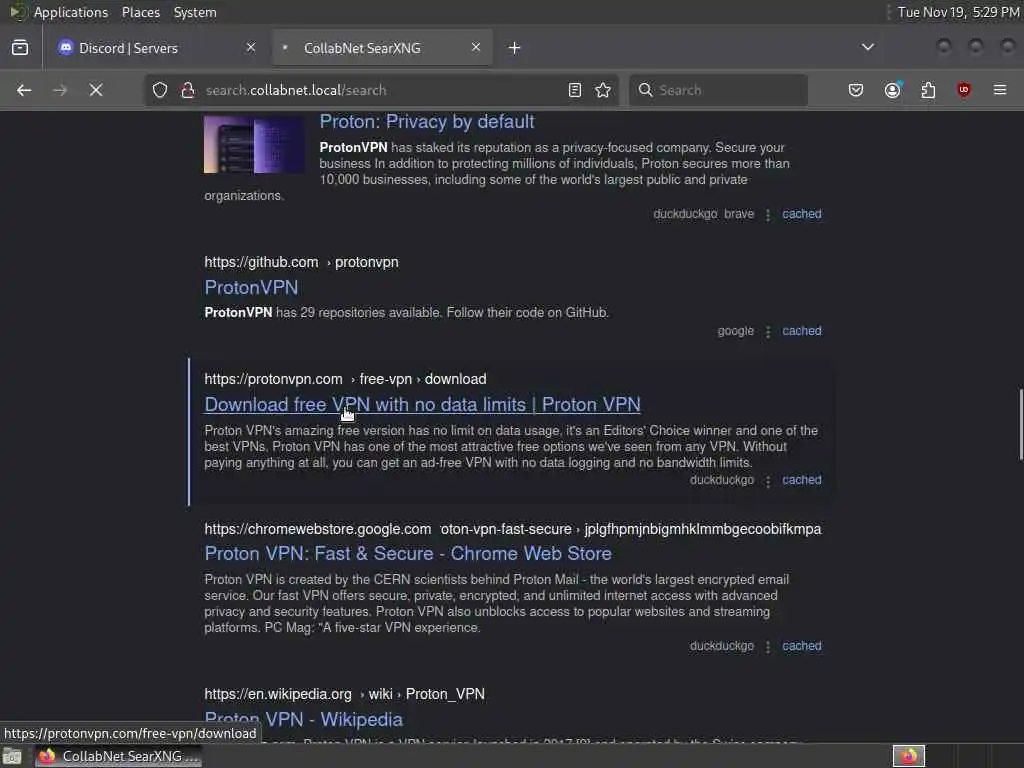
Task: Open Firefox View tab icon
Action: pos(20,48)
